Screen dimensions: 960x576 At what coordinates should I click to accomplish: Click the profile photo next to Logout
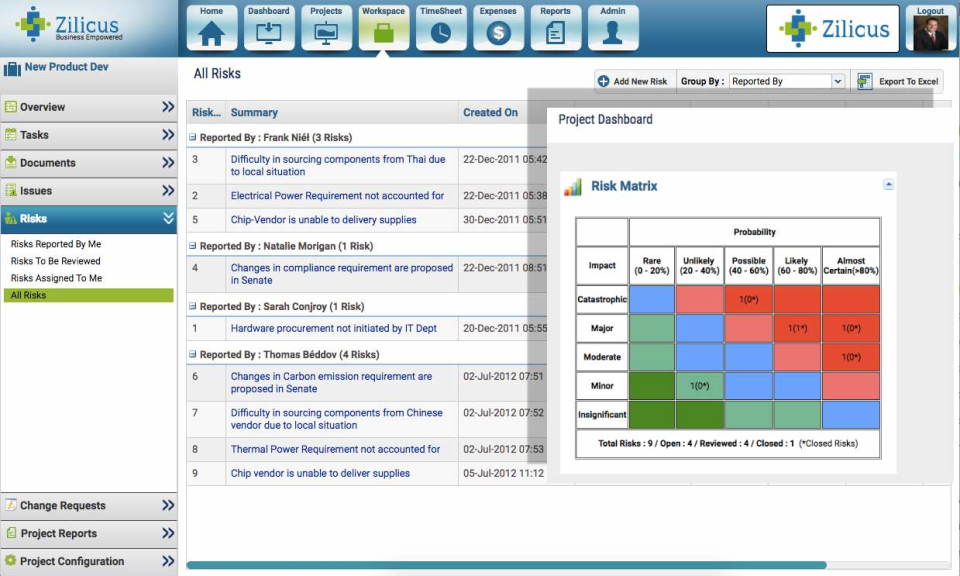930,33
